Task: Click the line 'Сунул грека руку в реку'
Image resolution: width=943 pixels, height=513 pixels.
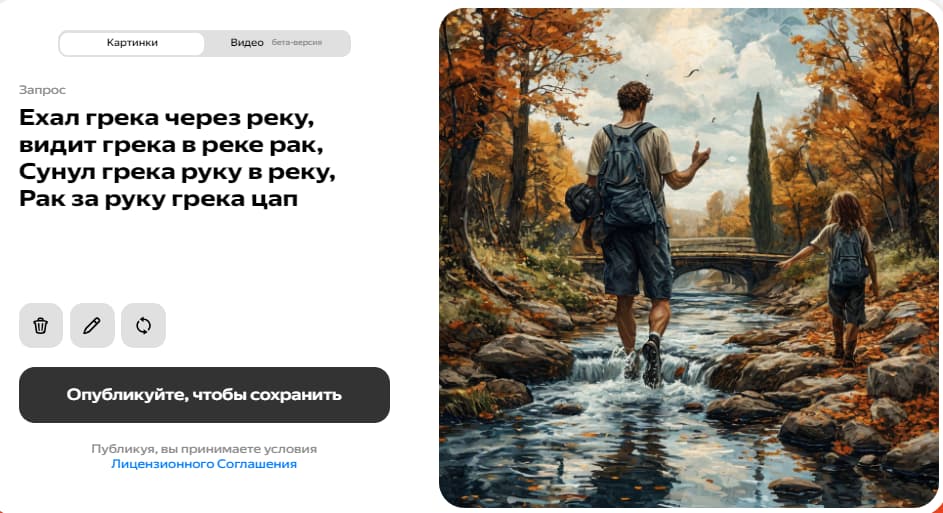Action: coord(177,171)
